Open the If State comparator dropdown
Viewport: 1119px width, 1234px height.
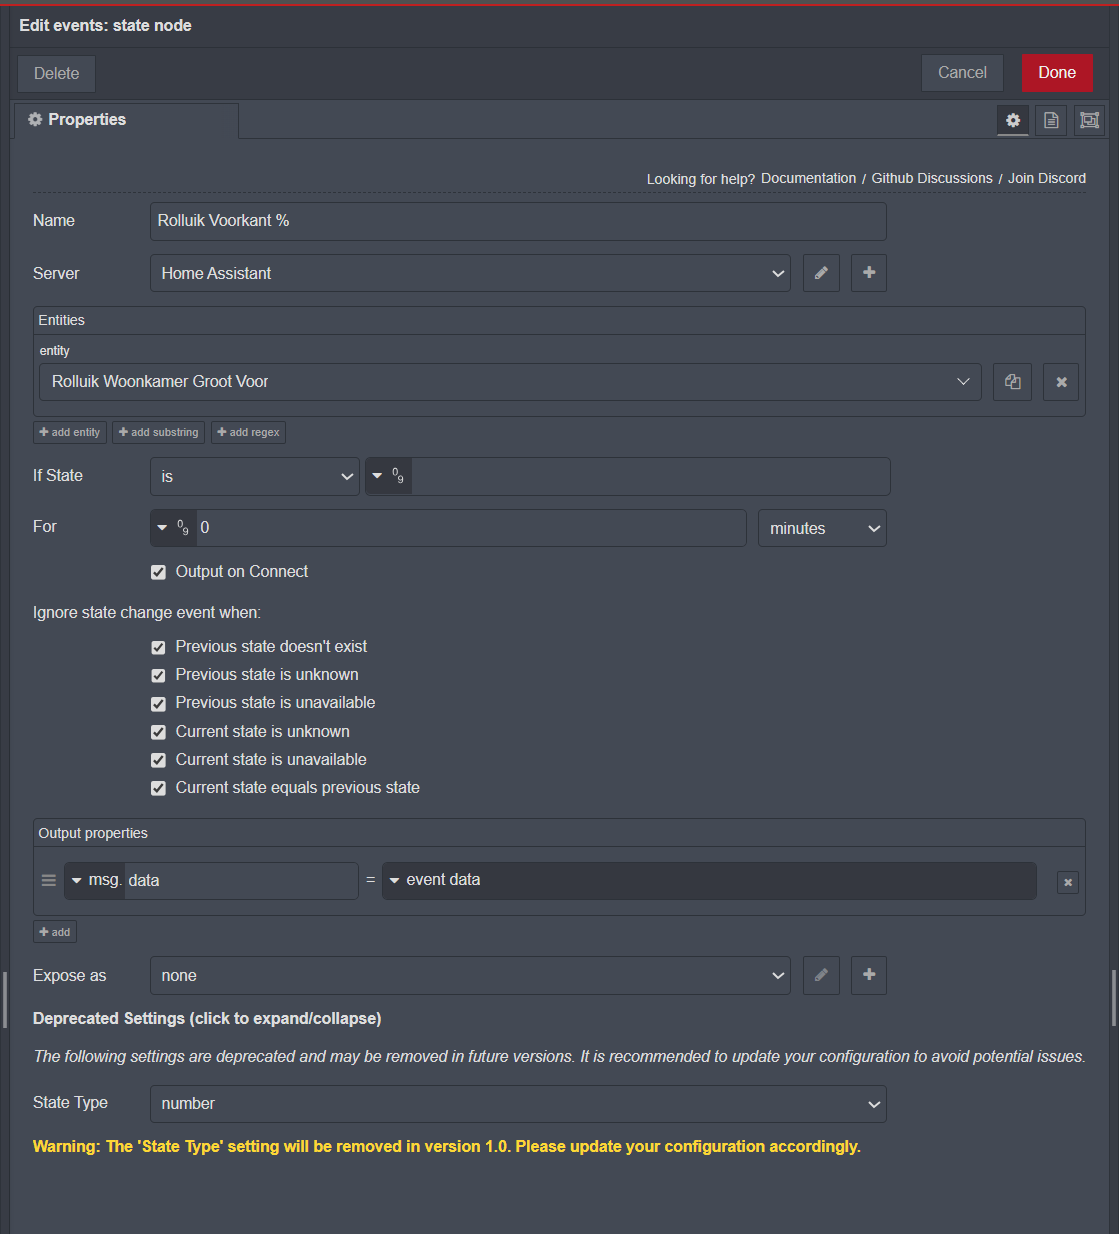[255, 477]
